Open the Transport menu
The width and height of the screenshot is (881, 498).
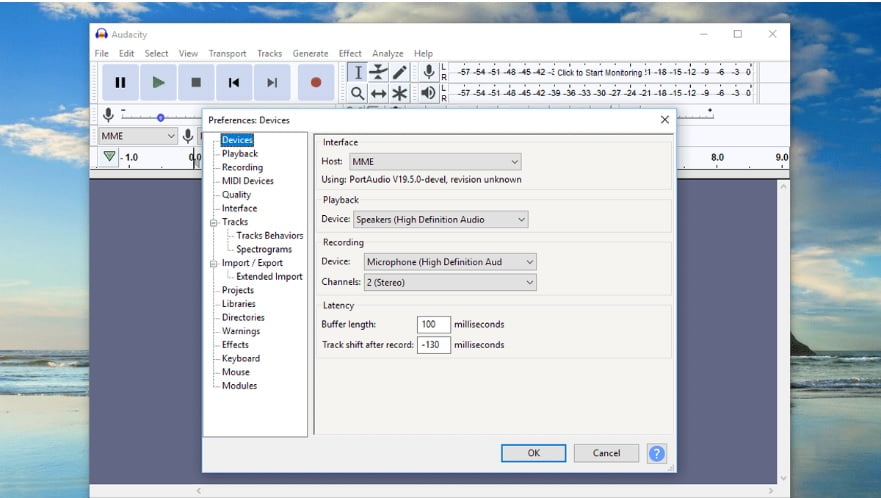(227, 53)
